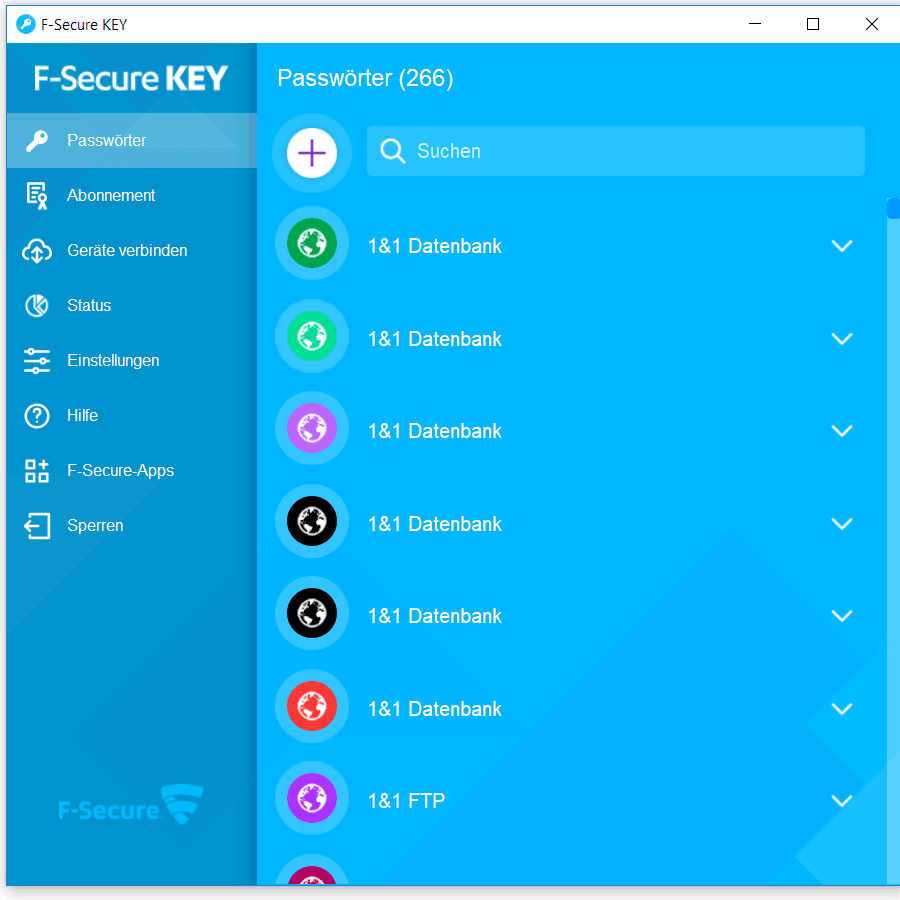The height and width of the screenshot is (900, 900).
Task: Click the lavender globe icon of 1&1 Datenbank
Action: pyautogui.click(x=312, y=428)
